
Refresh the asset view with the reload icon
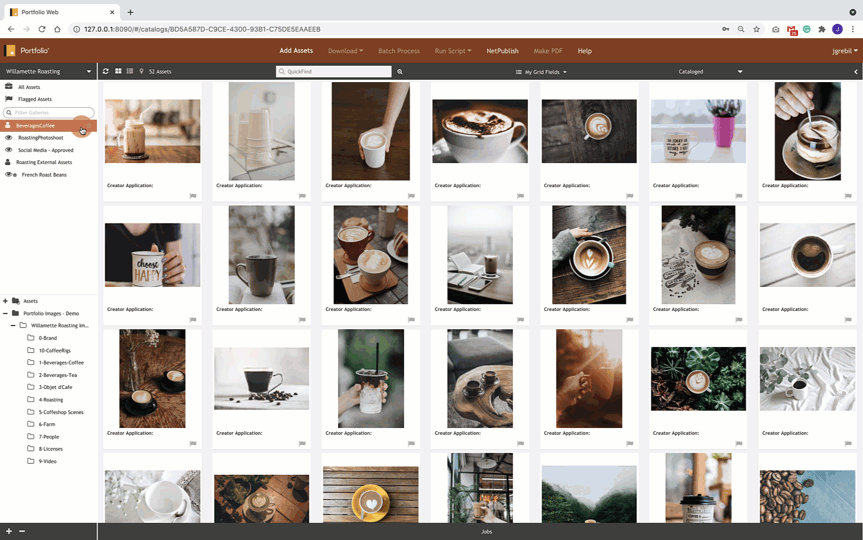coord(106,71)
